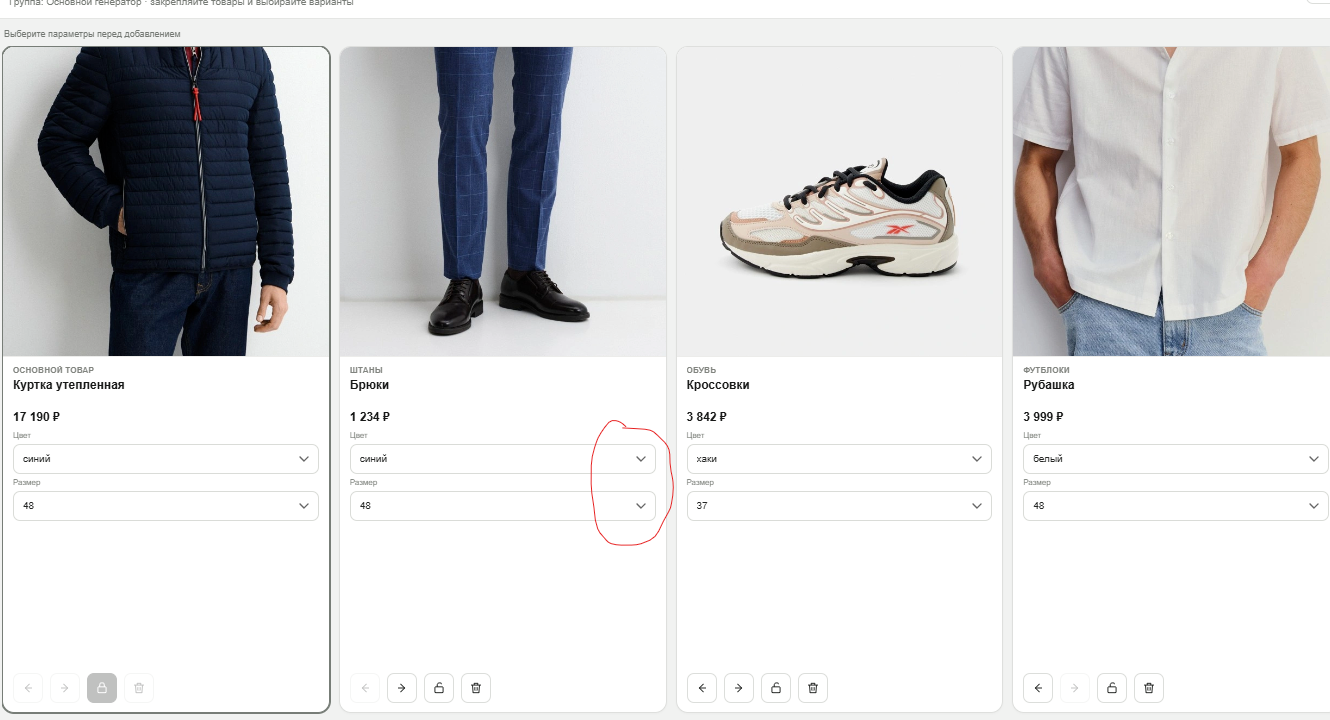Click the product title Рубашка
Screen dimensions: 1330x720
(x=1049, y=385)
